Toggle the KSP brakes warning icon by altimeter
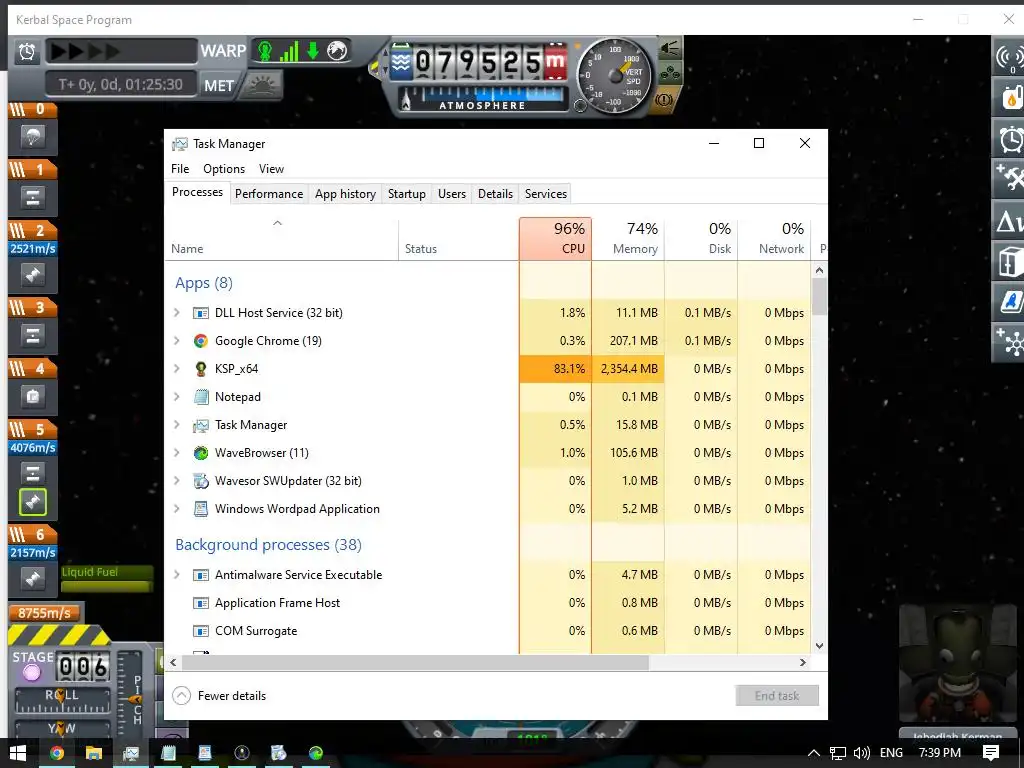1024x768 pixels. pos(664,100)
